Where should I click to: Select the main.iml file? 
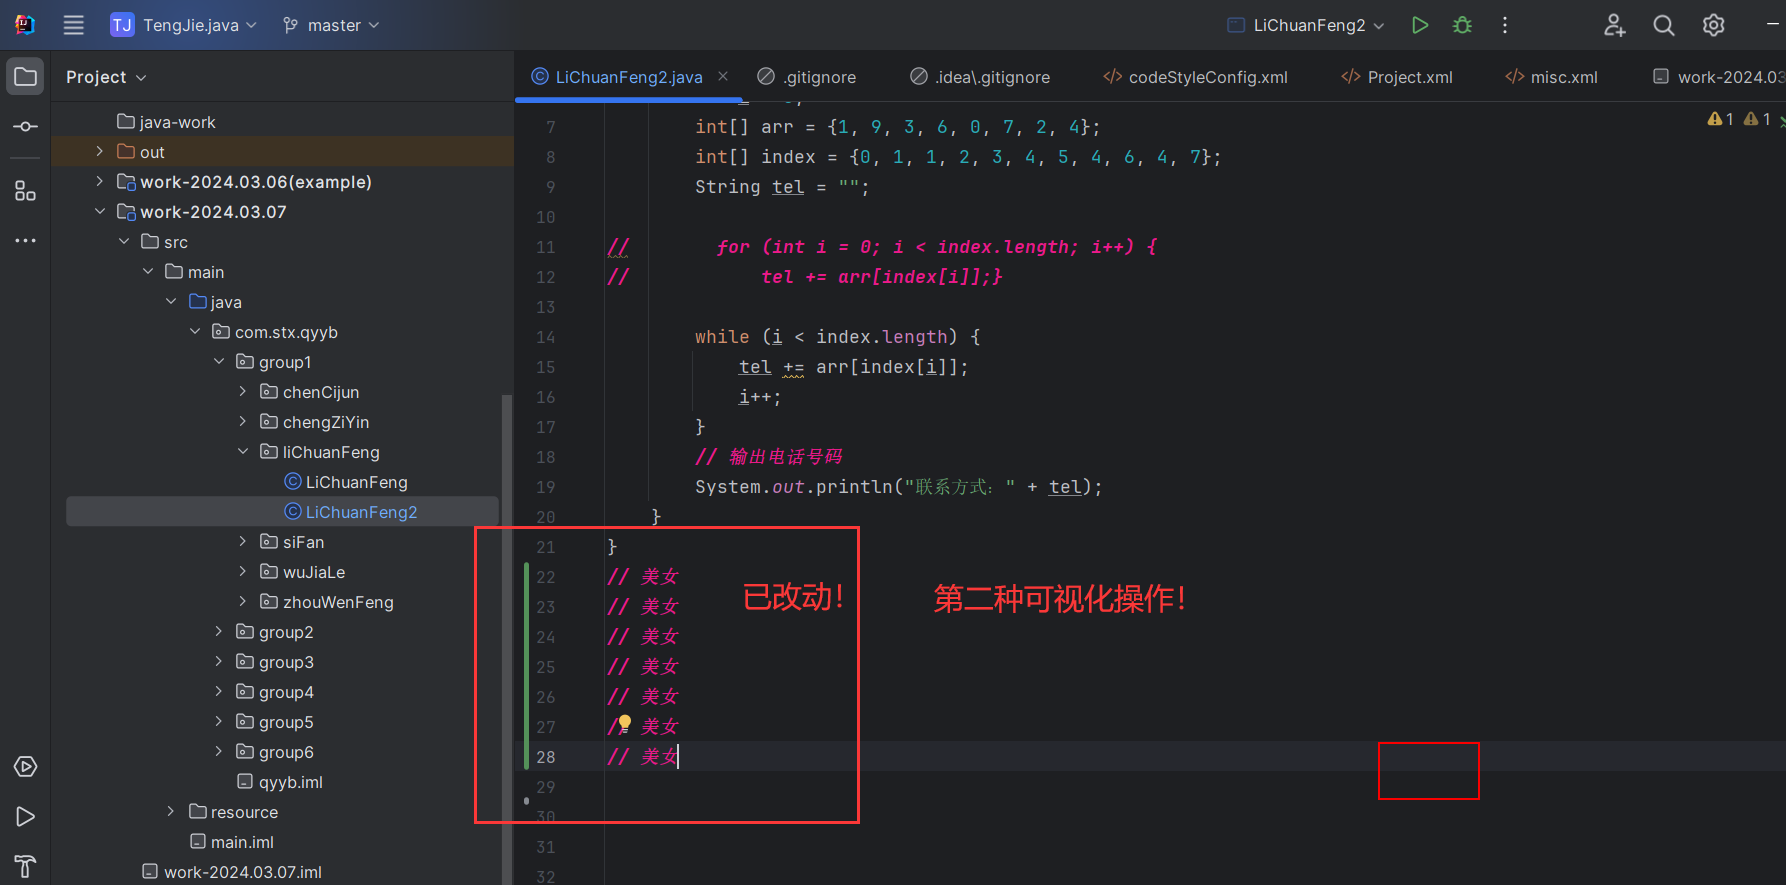(231, 841)
